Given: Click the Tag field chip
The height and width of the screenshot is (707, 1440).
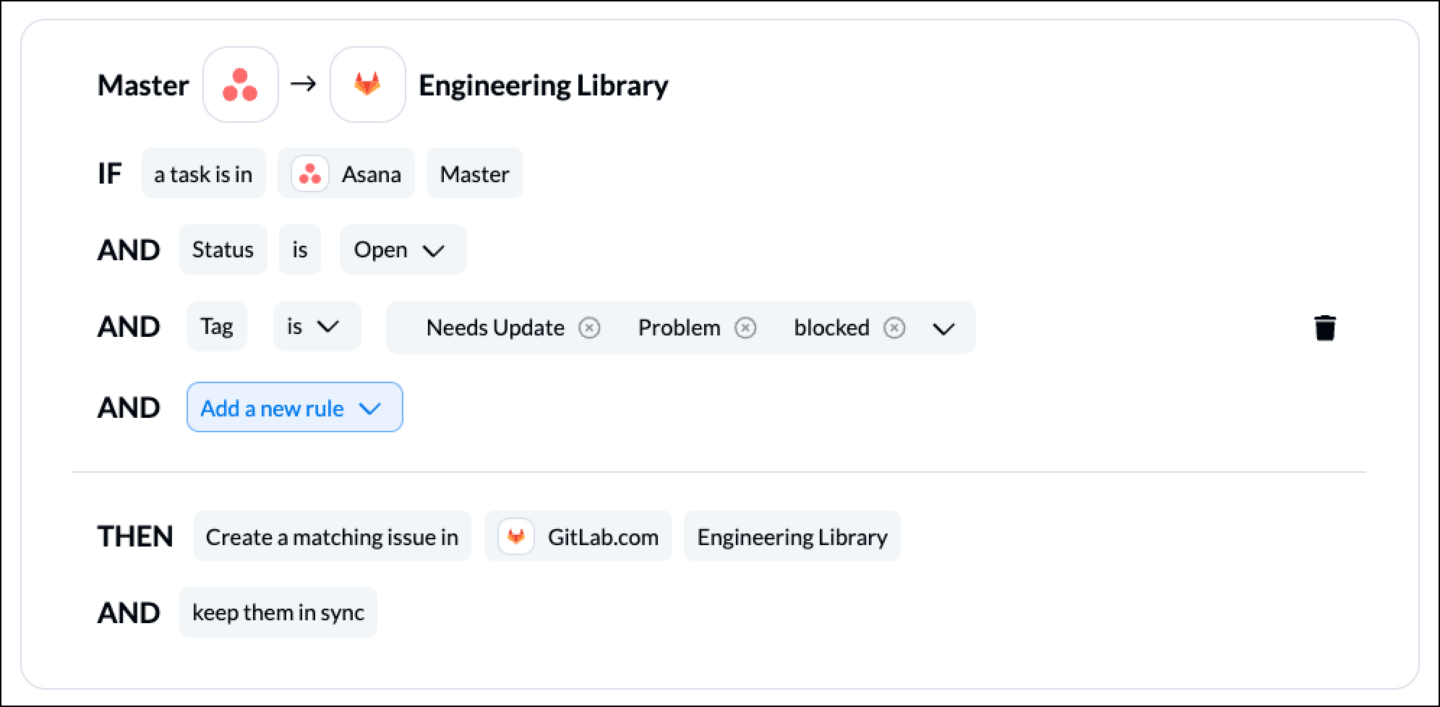Looking at the screenshot, I should coord(217,327).
